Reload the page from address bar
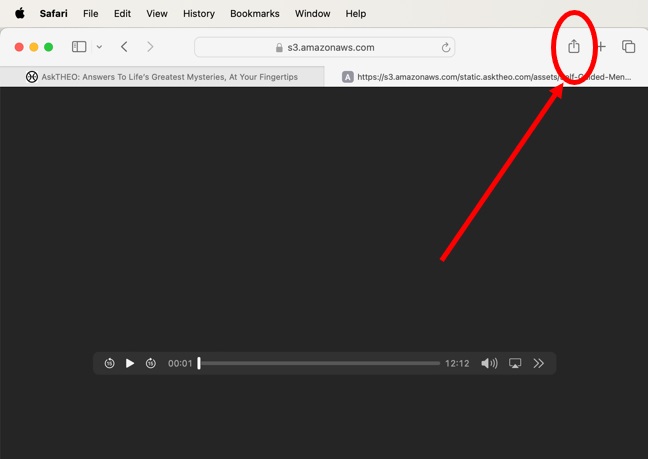Screen dimensions: 649x459 [x=445, y=47]
